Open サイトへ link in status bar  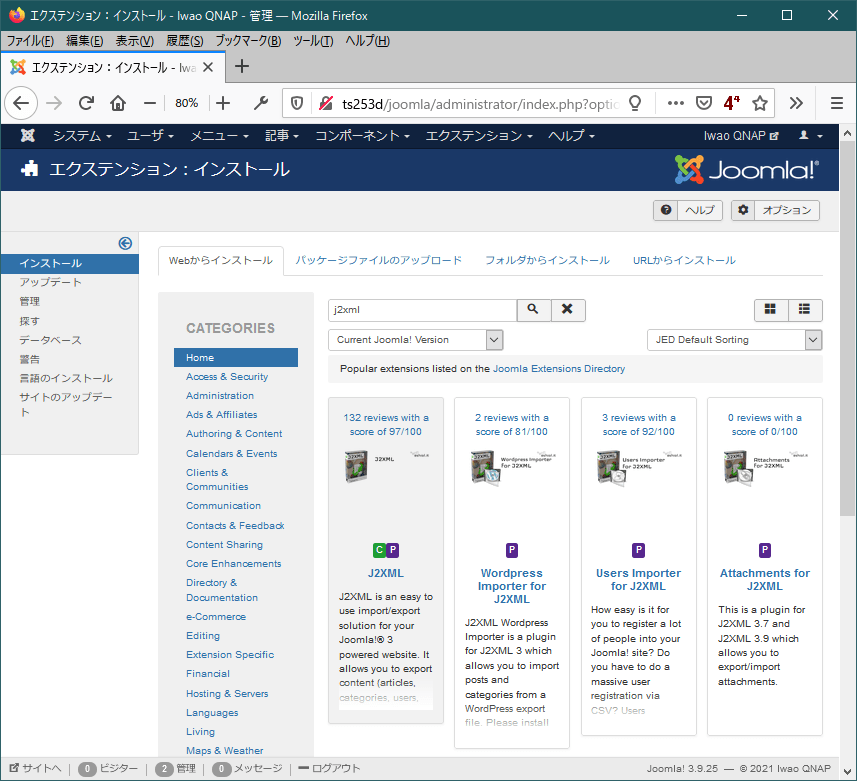(36, 768)
